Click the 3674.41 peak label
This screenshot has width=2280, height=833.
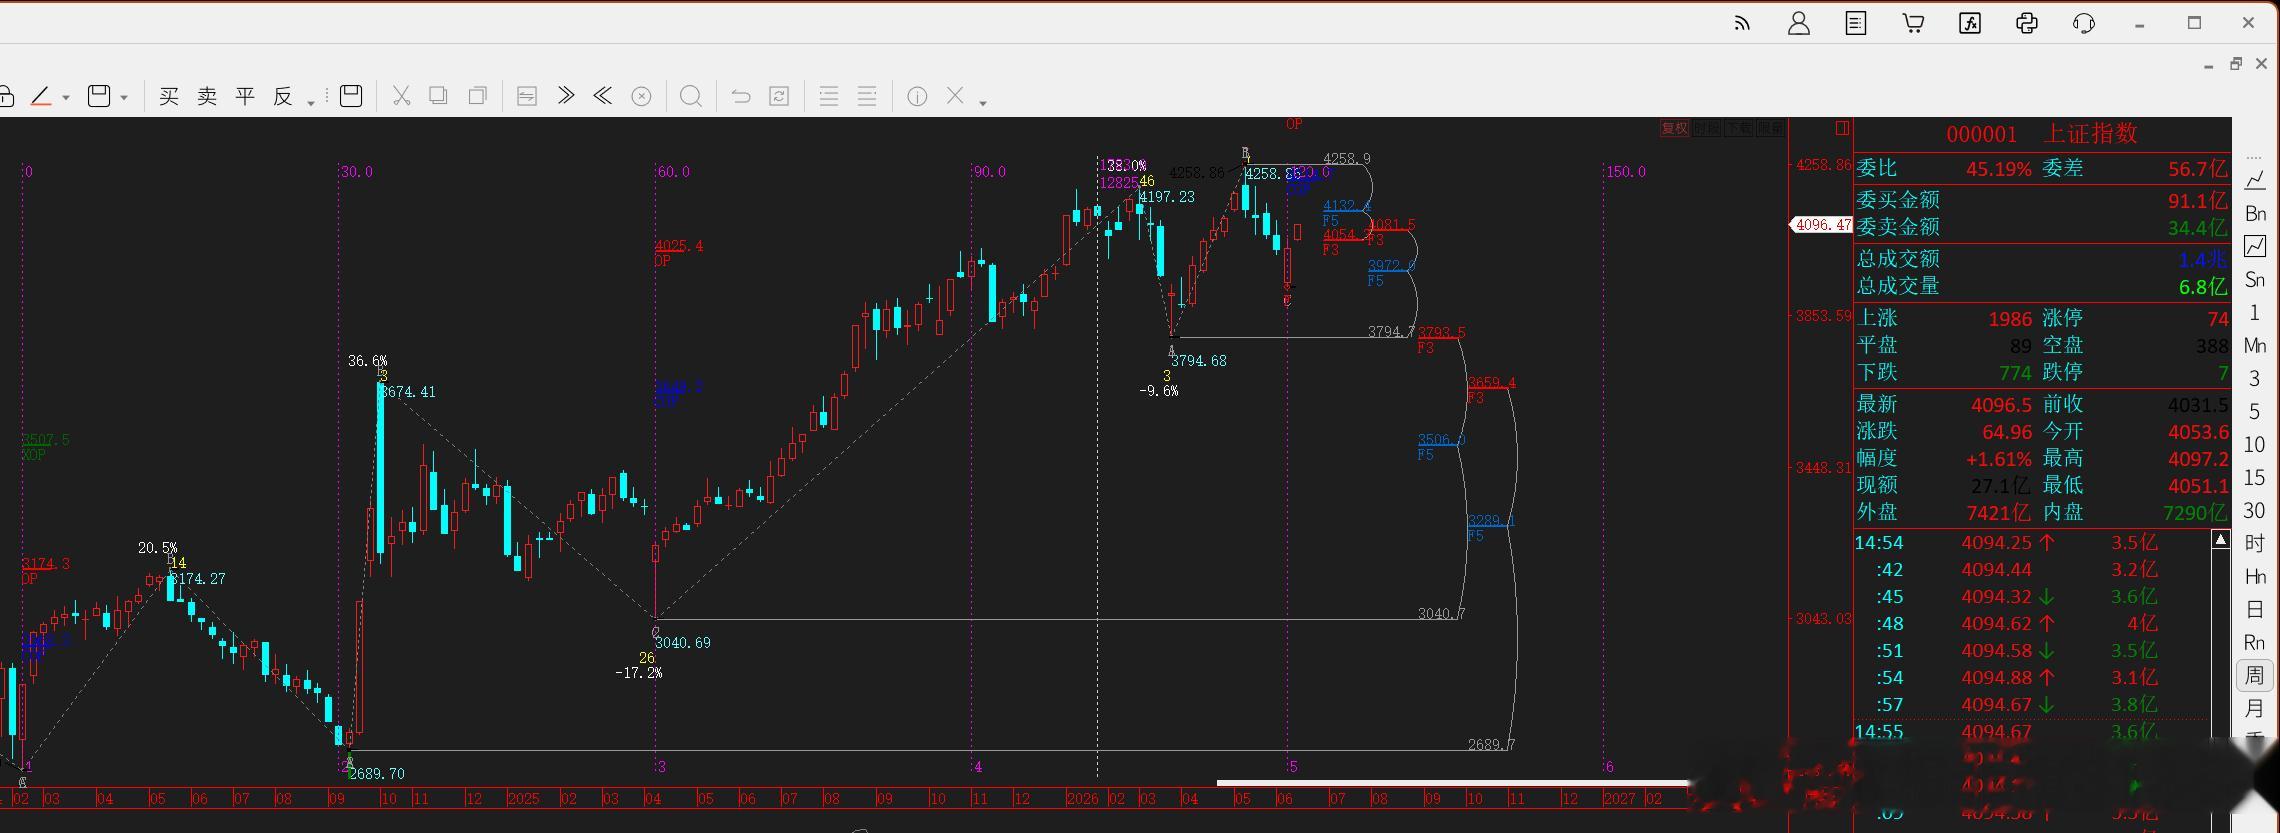(407, 392)
